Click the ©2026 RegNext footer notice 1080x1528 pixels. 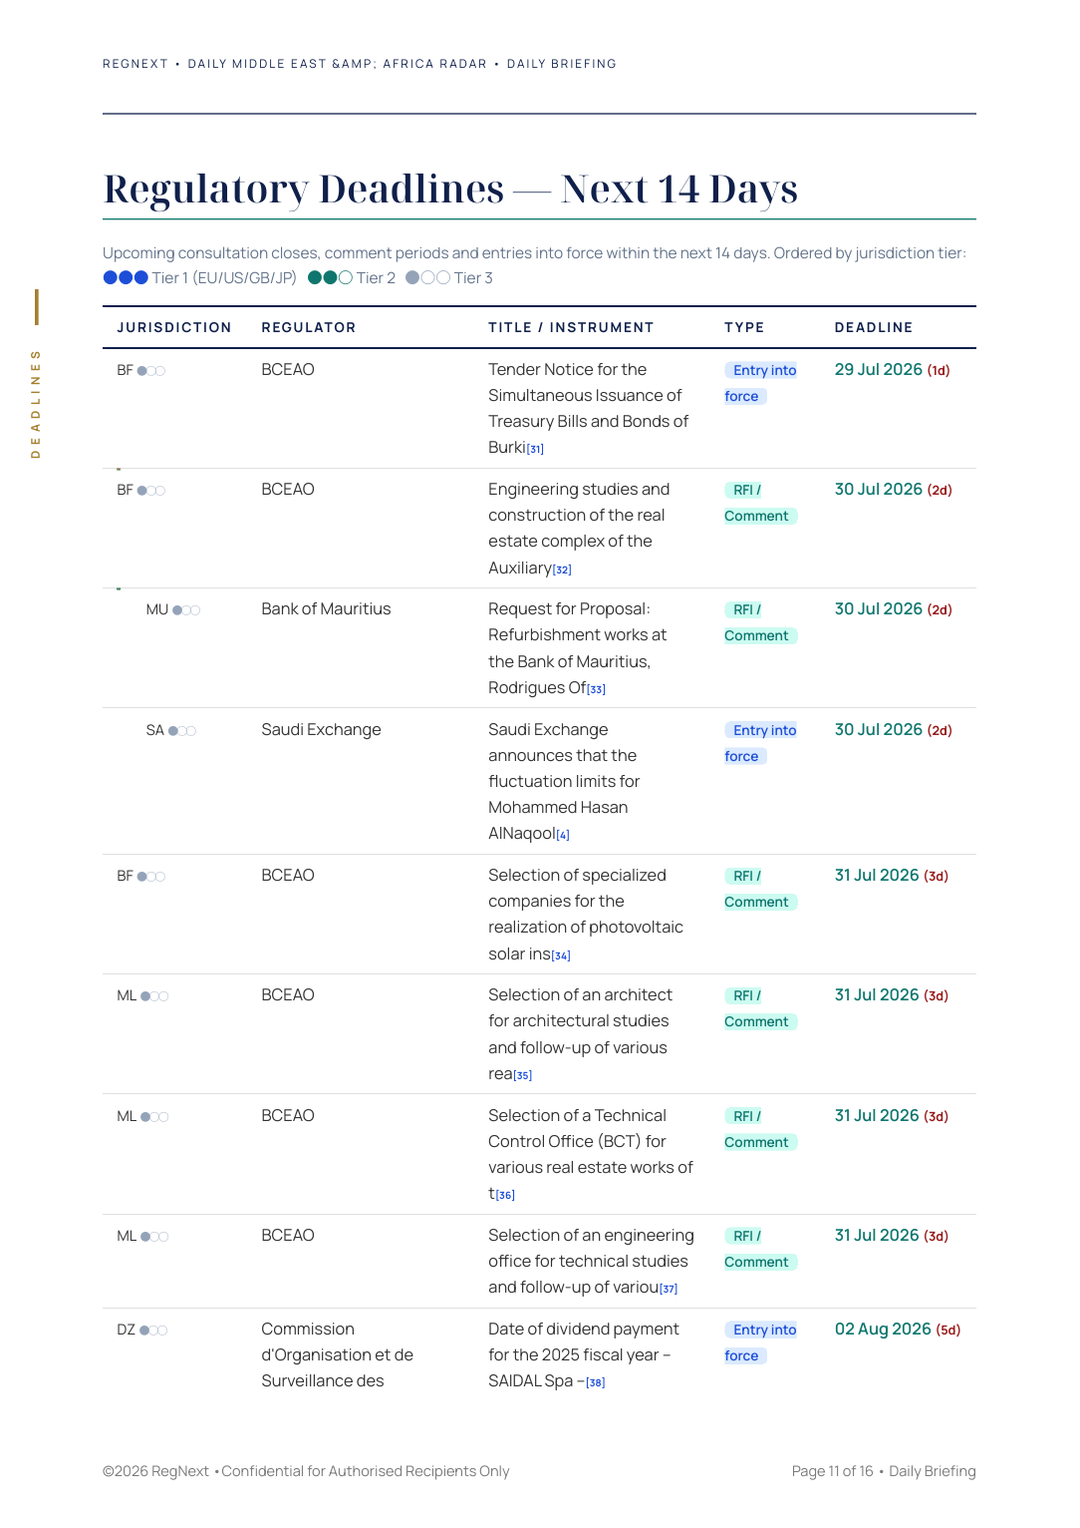[306, 1471]
